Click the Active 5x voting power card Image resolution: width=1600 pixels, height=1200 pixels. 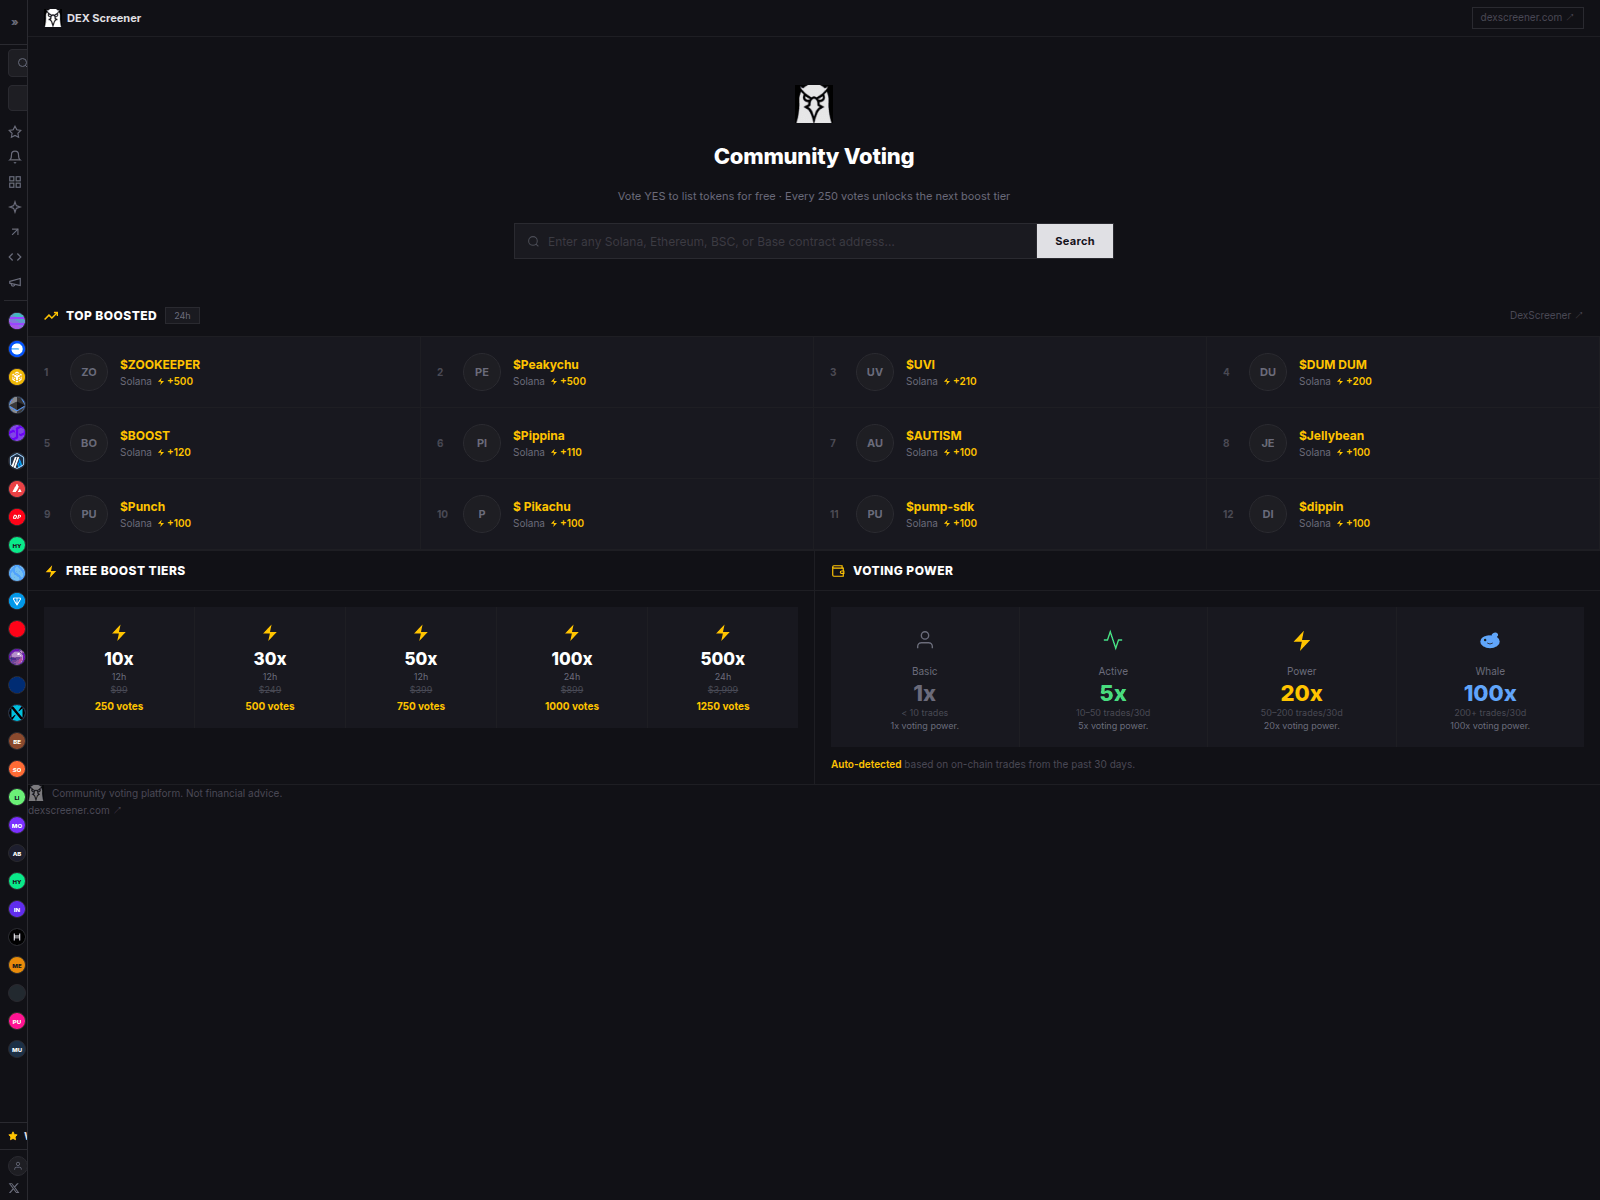click(1113, 677)
